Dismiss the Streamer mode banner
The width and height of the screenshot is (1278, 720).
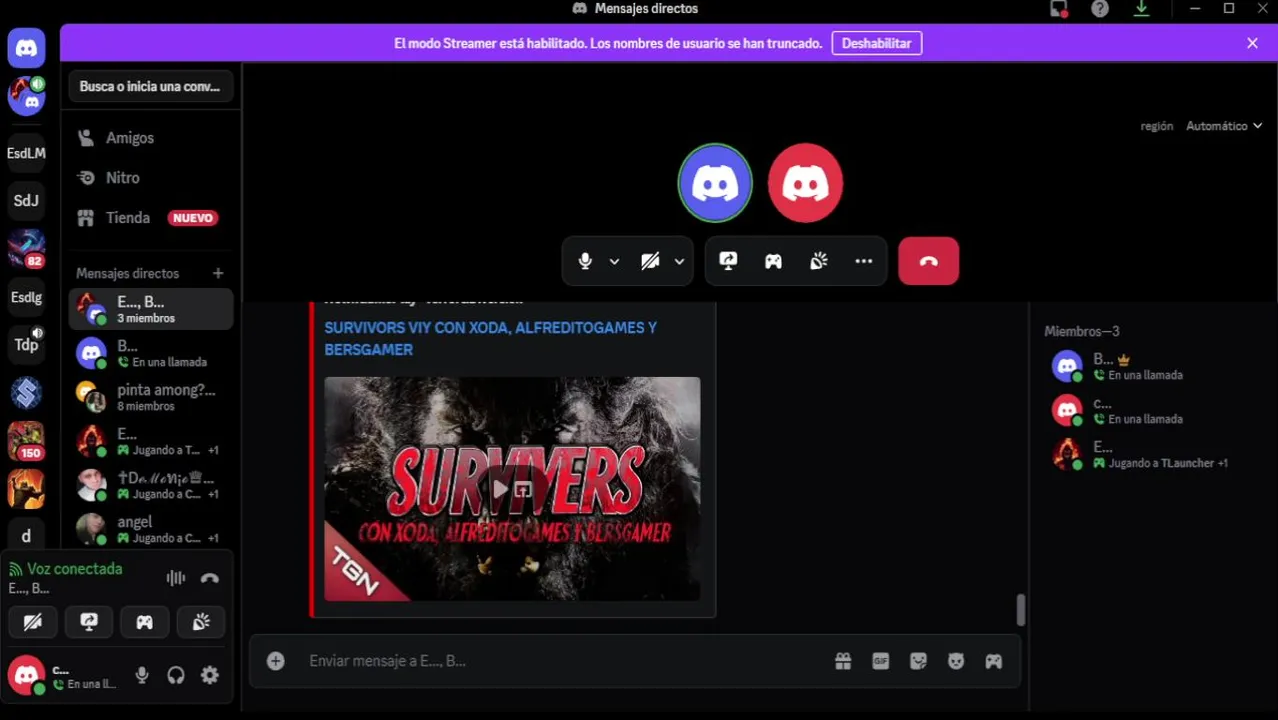point(1252,43)
